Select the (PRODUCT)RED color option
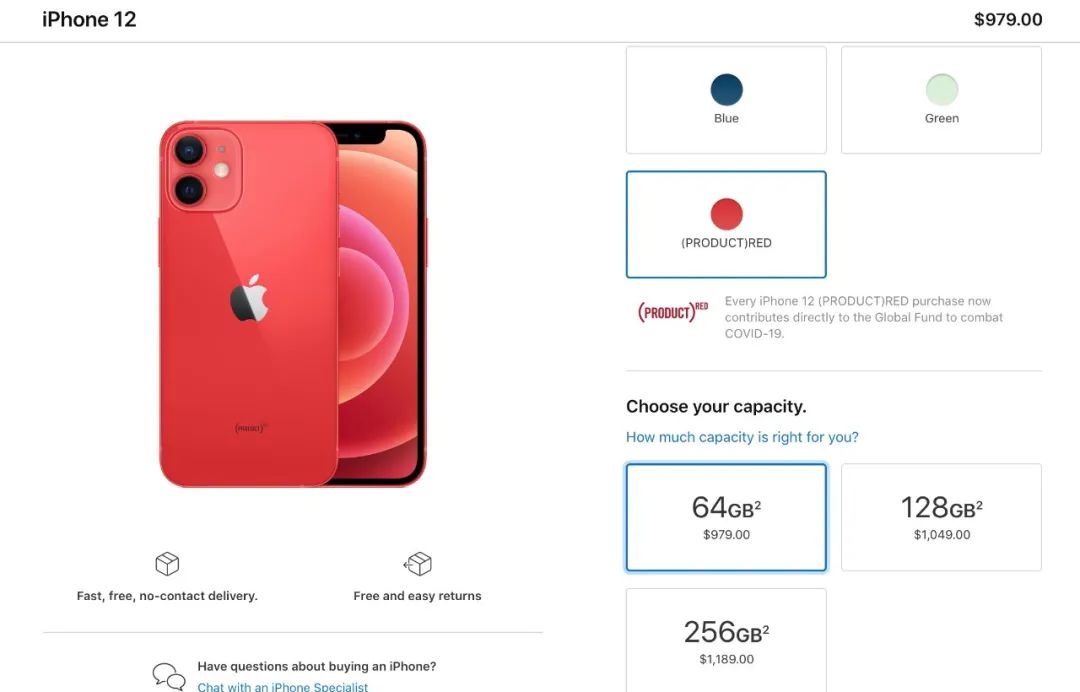1080x692 pixels. 726,224
